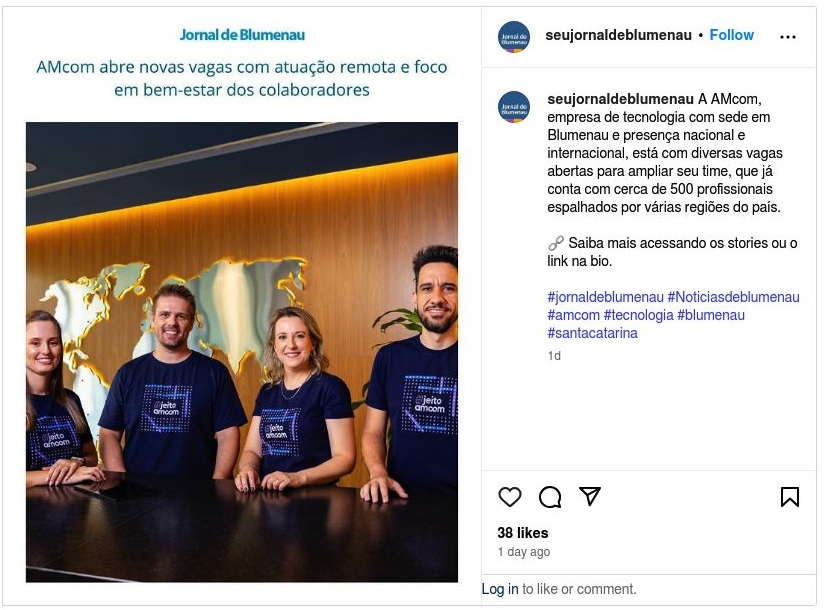Click Log in to like or comment
Screen dimensions: 836x610
coord(500,589)
